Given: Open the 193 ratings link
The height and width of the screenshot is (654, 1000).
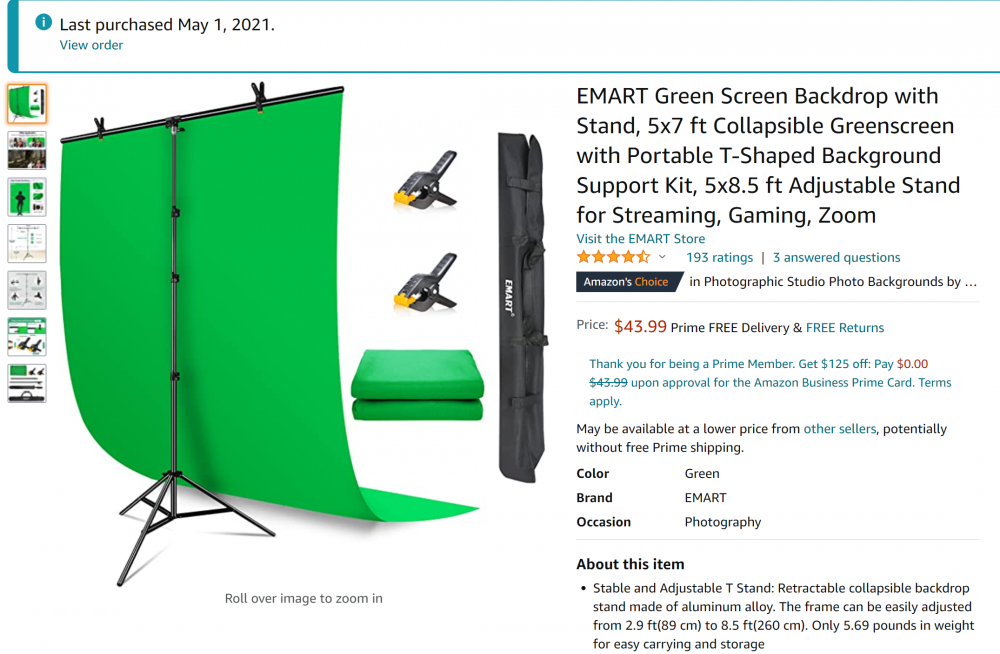Looking at the screenshot, I should pyautogui.click(x=719, y=257).
